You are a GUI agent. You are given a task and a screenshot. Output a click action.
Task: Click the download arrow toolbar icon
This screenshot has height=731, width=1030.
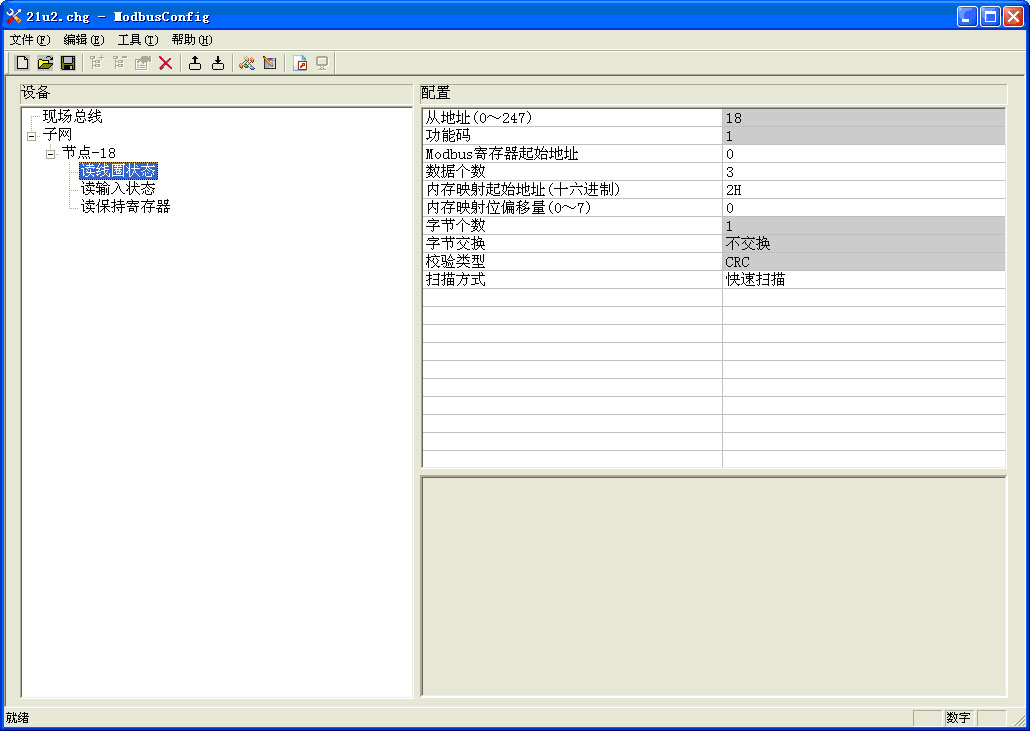(x=218, y=63)
